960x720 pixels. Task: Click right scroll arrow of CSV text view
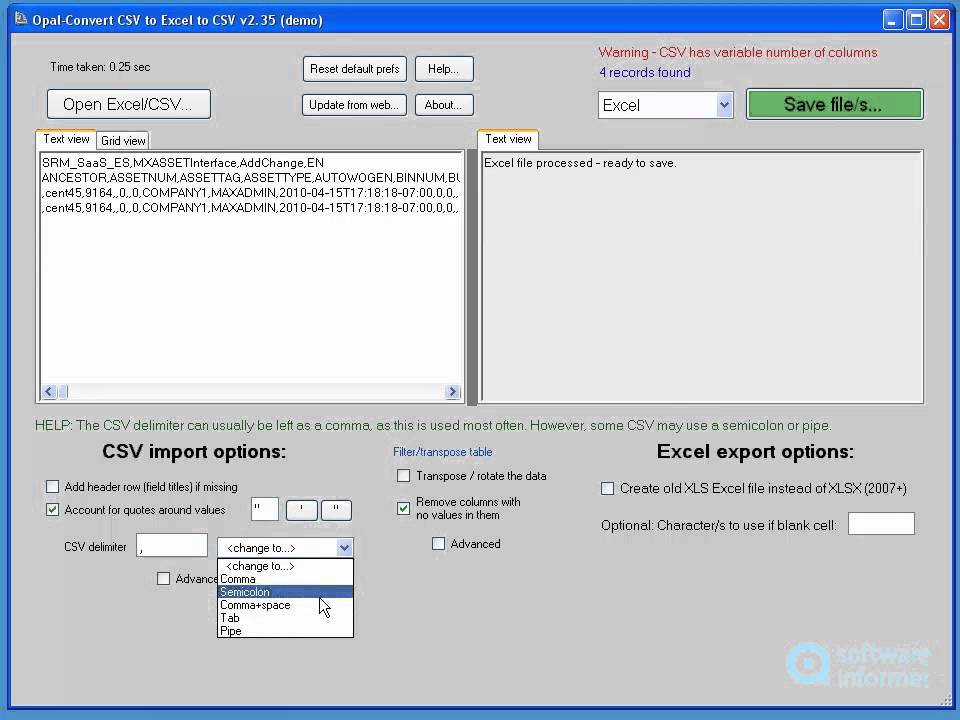click(452, 391)
